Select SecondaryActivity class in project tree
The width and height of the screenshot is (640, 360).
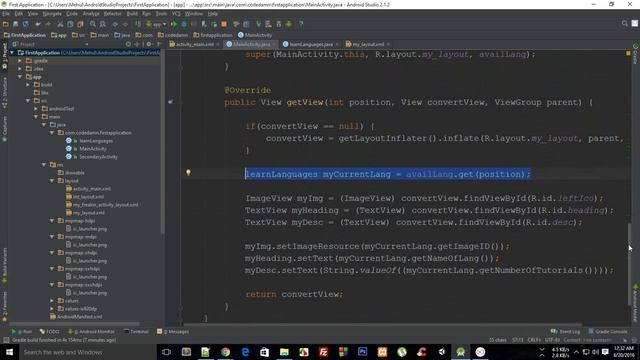[x=98, y=157]
